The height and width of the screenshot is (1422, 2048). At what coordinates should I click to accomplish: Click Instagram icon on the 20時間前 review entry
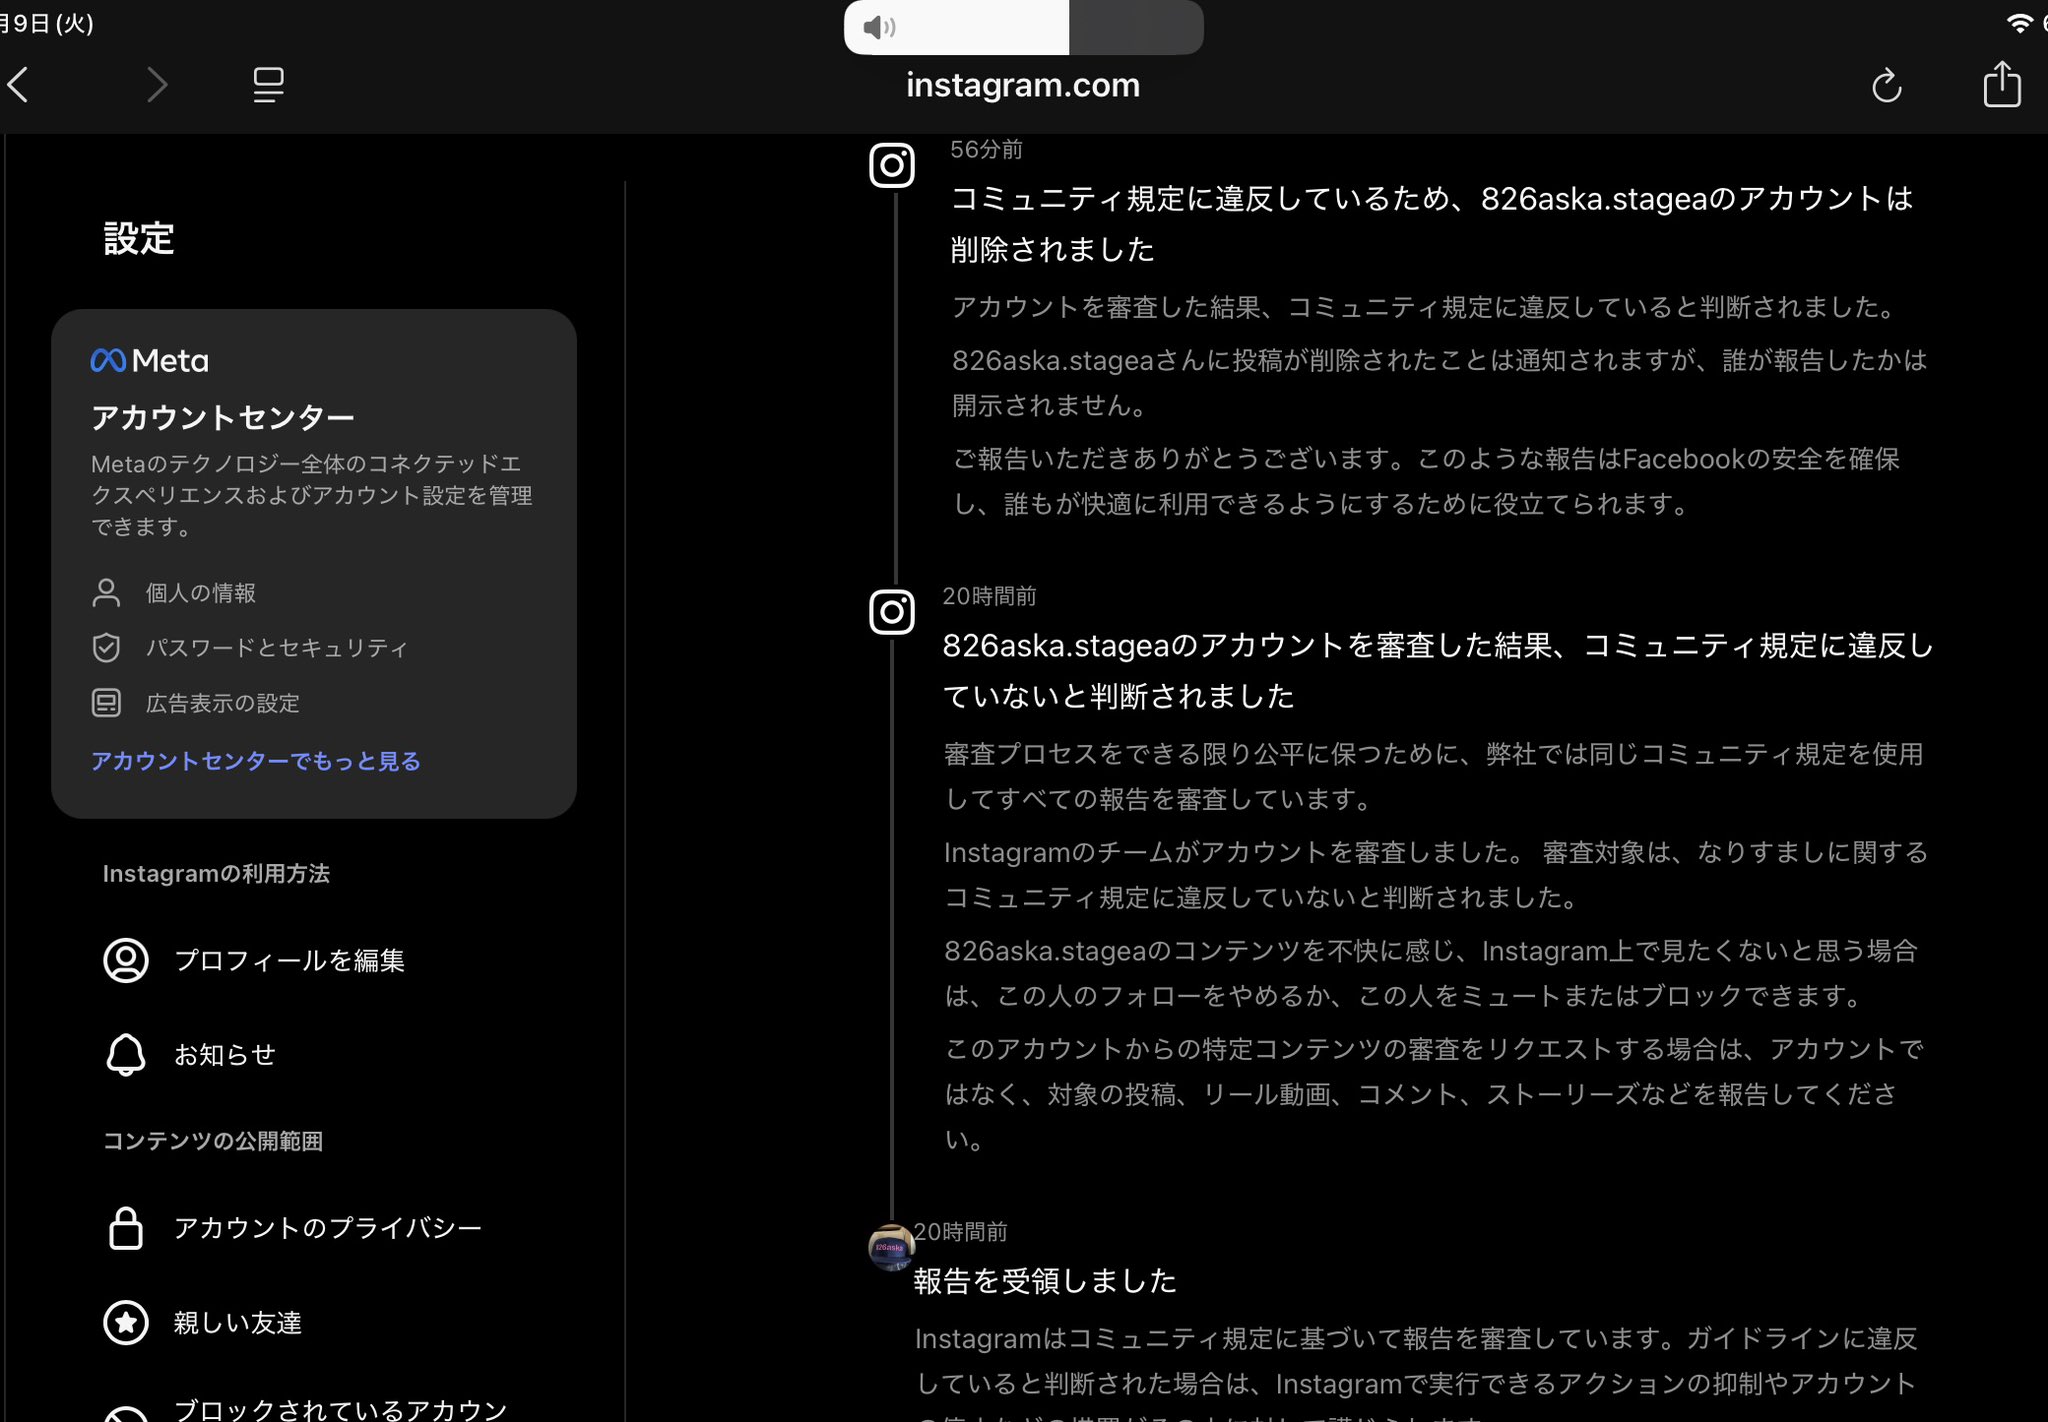(x=892, y=612)
